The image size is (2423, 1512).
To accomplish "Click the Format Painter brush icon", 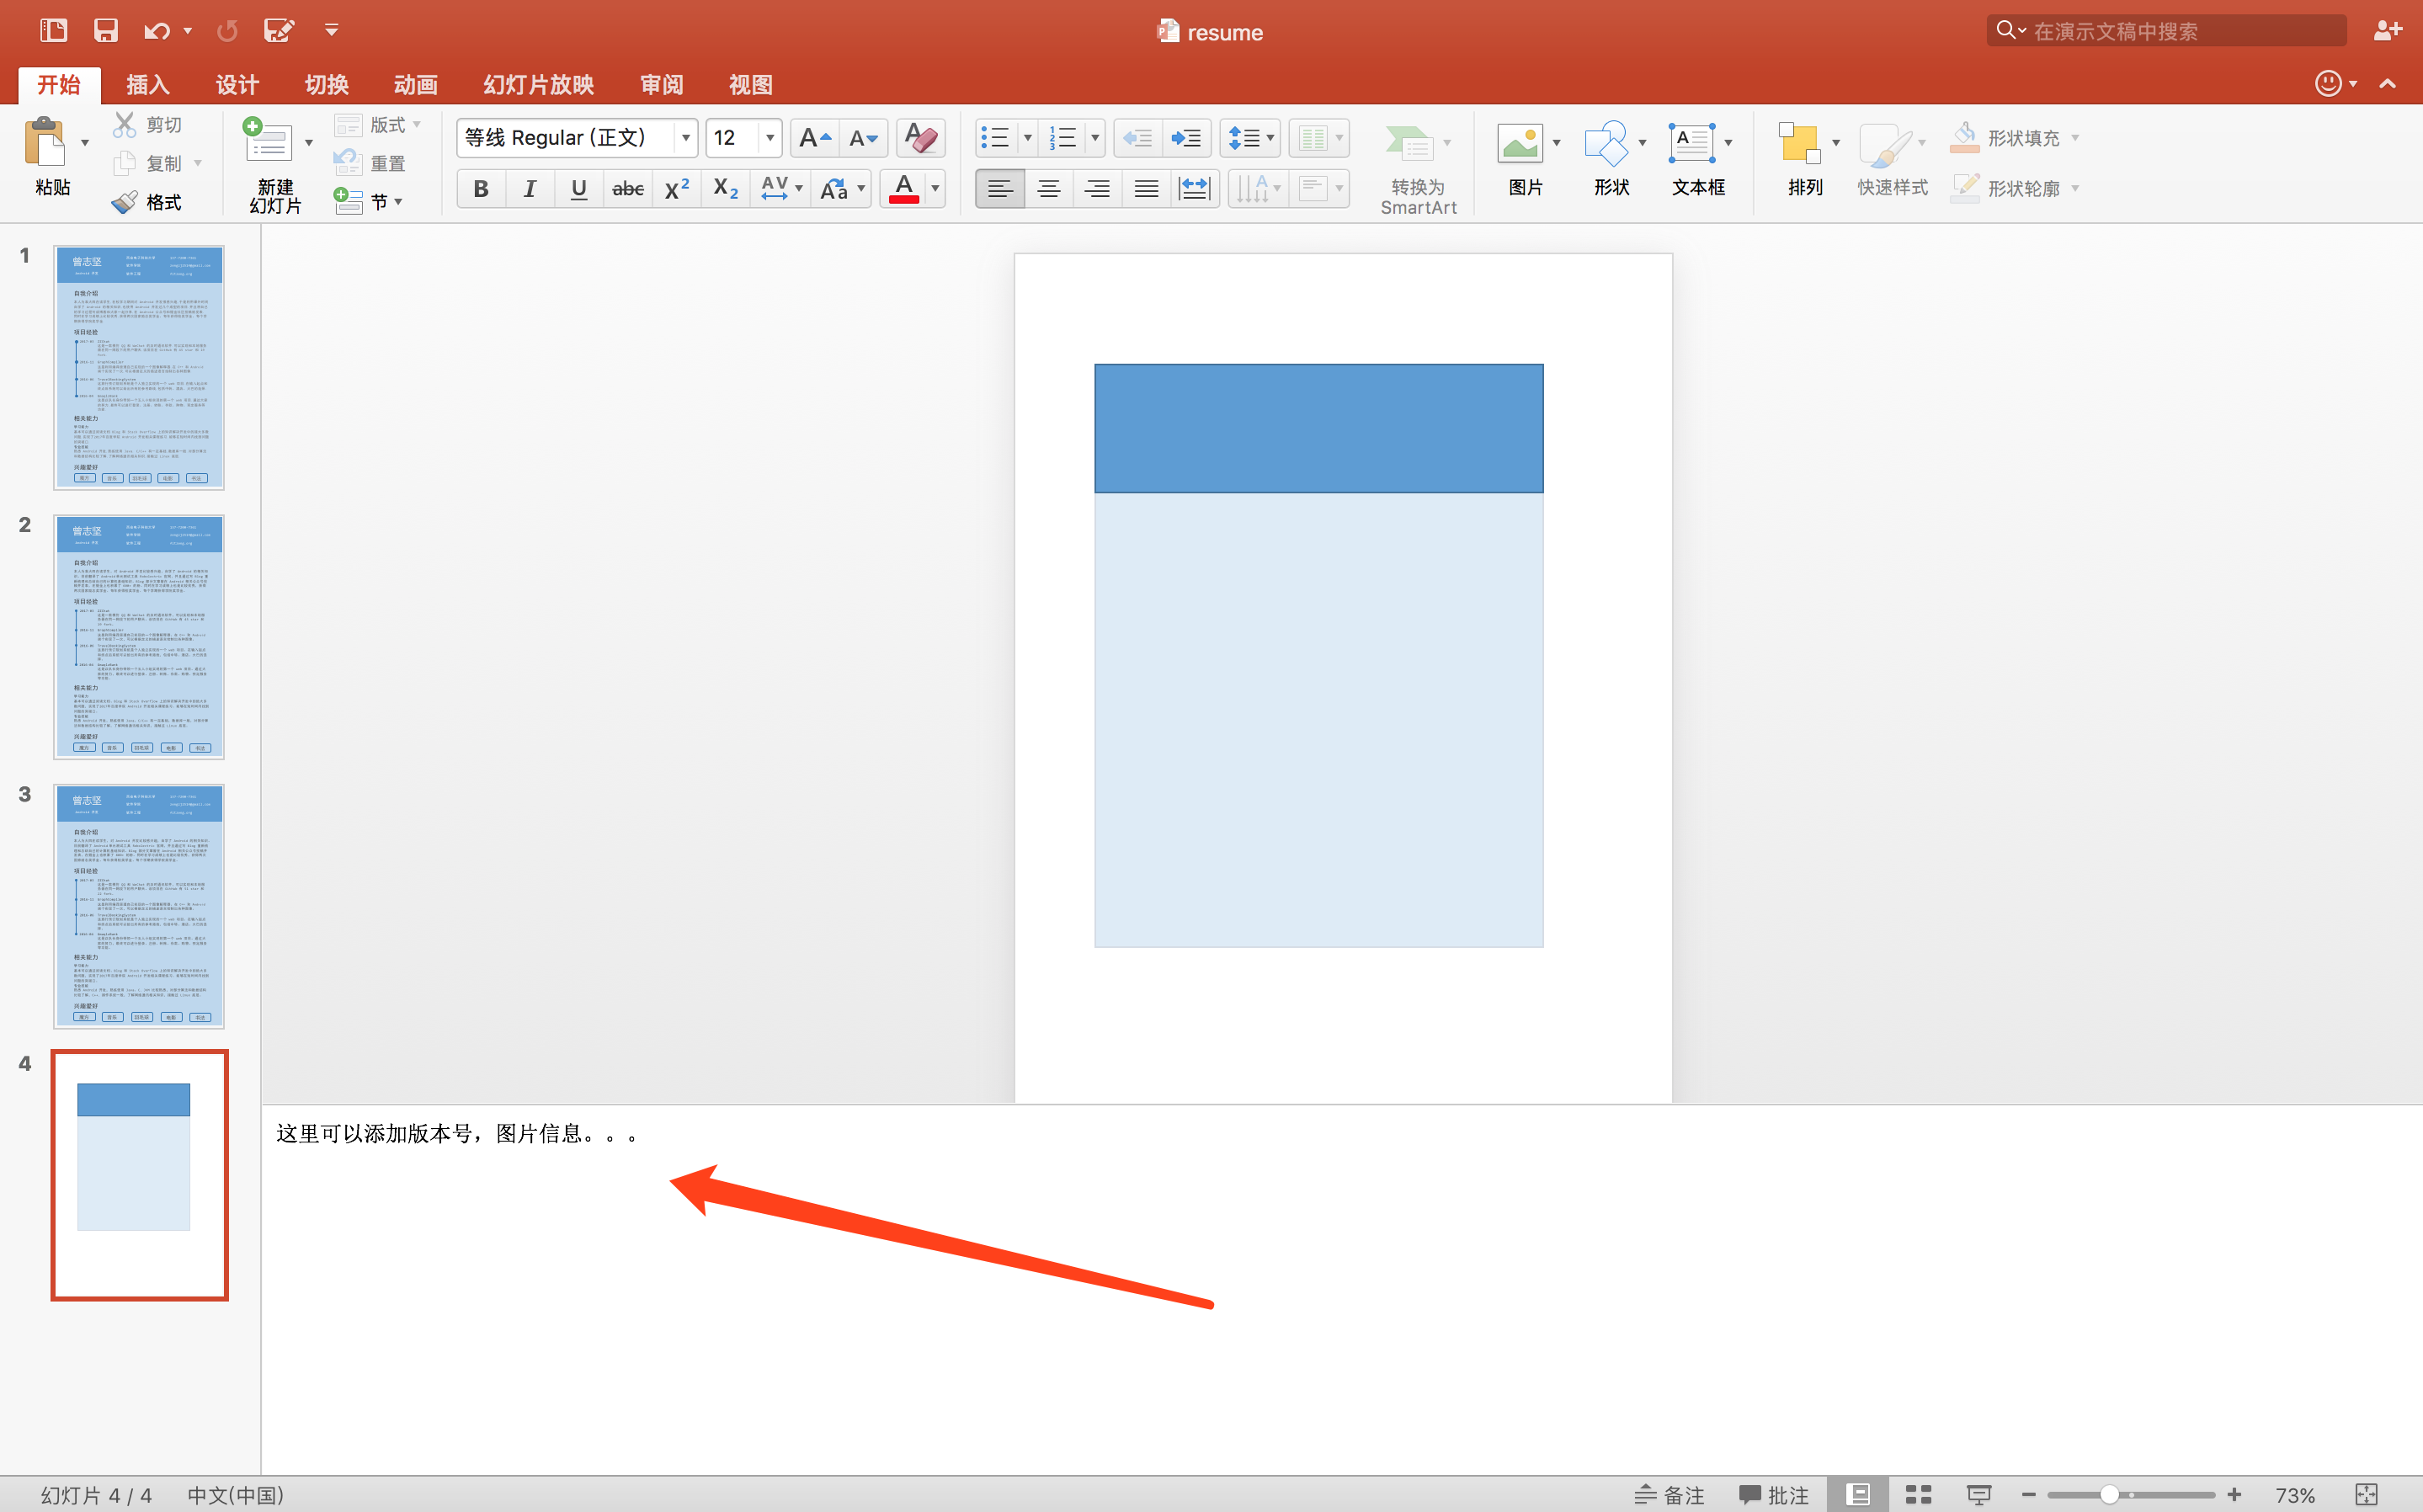I will 125,202.
